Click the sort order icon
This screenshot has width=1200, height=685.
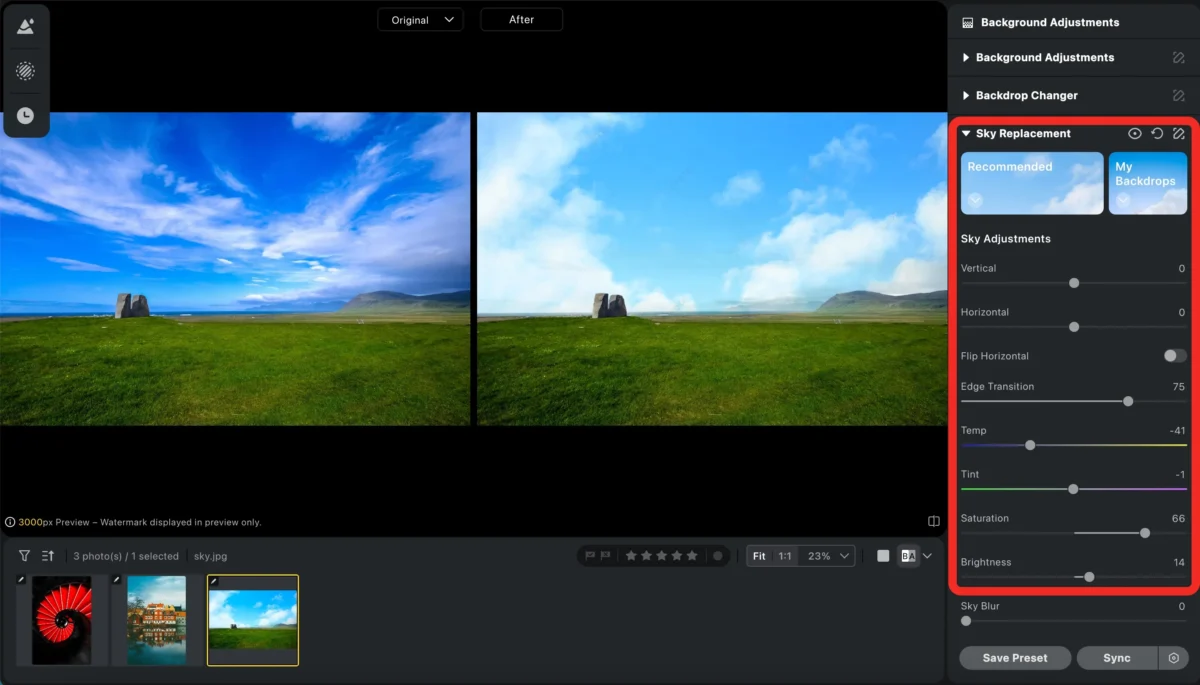click(x=48, y=556)
